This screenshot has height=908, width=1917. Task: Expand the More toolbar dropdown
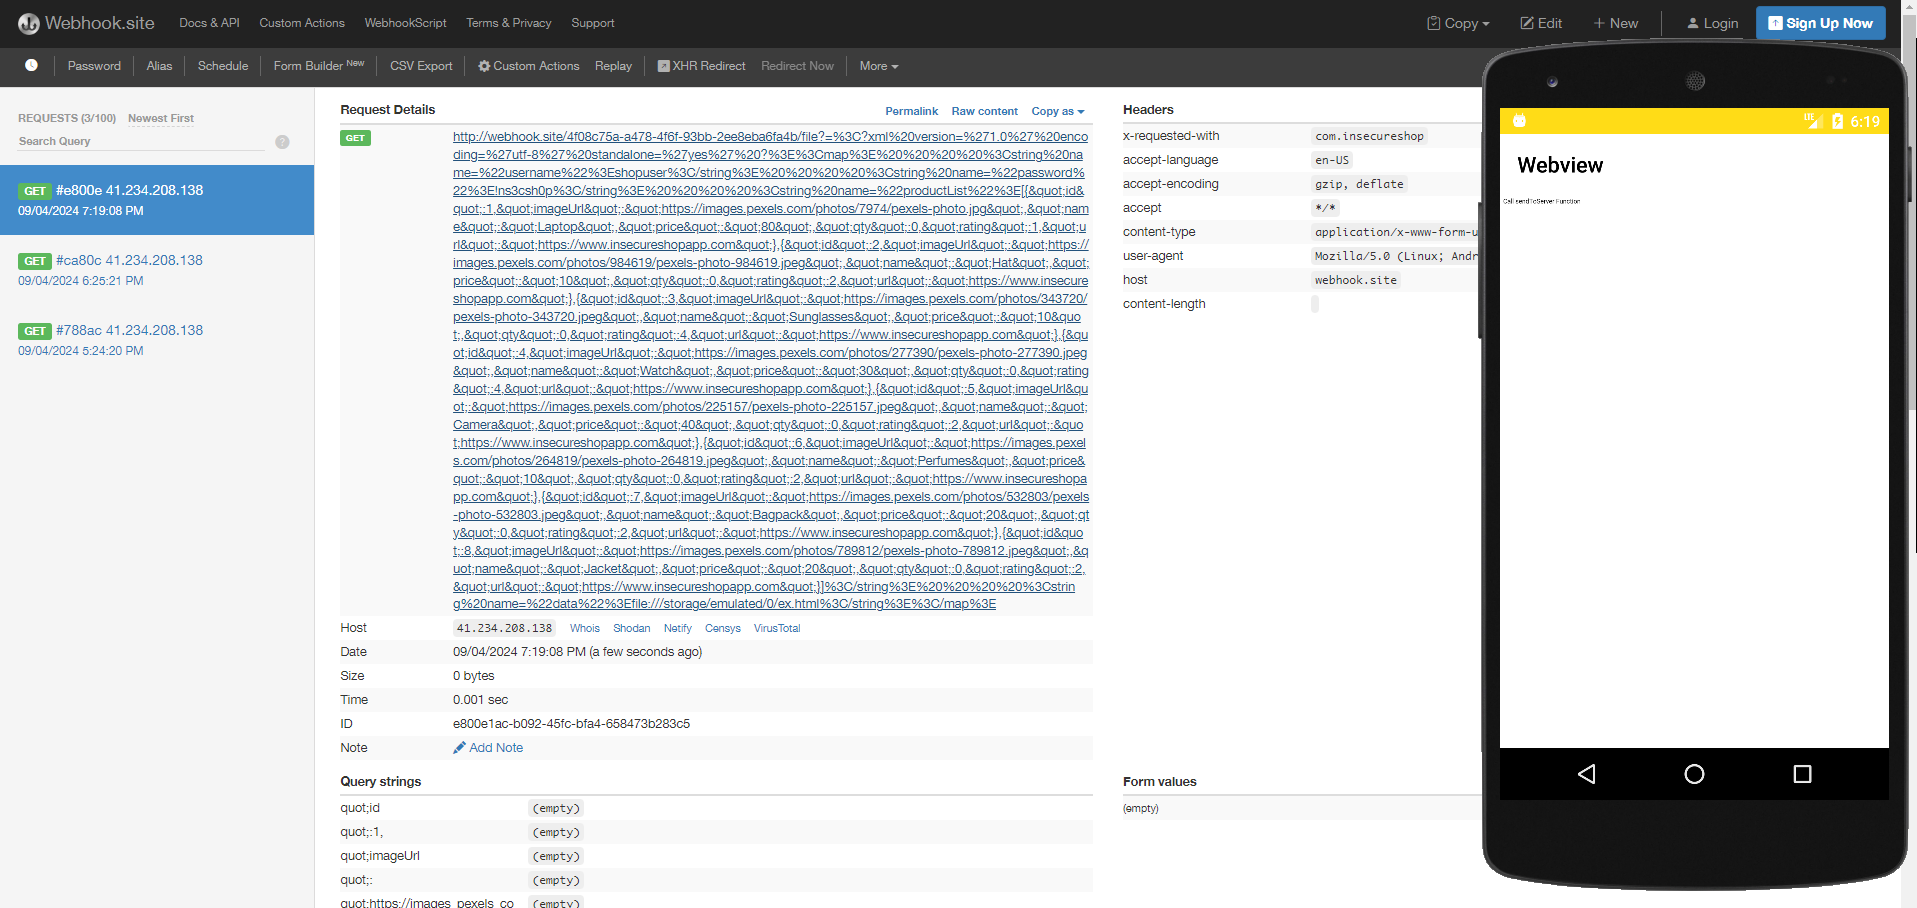click(x=877, y=65)
